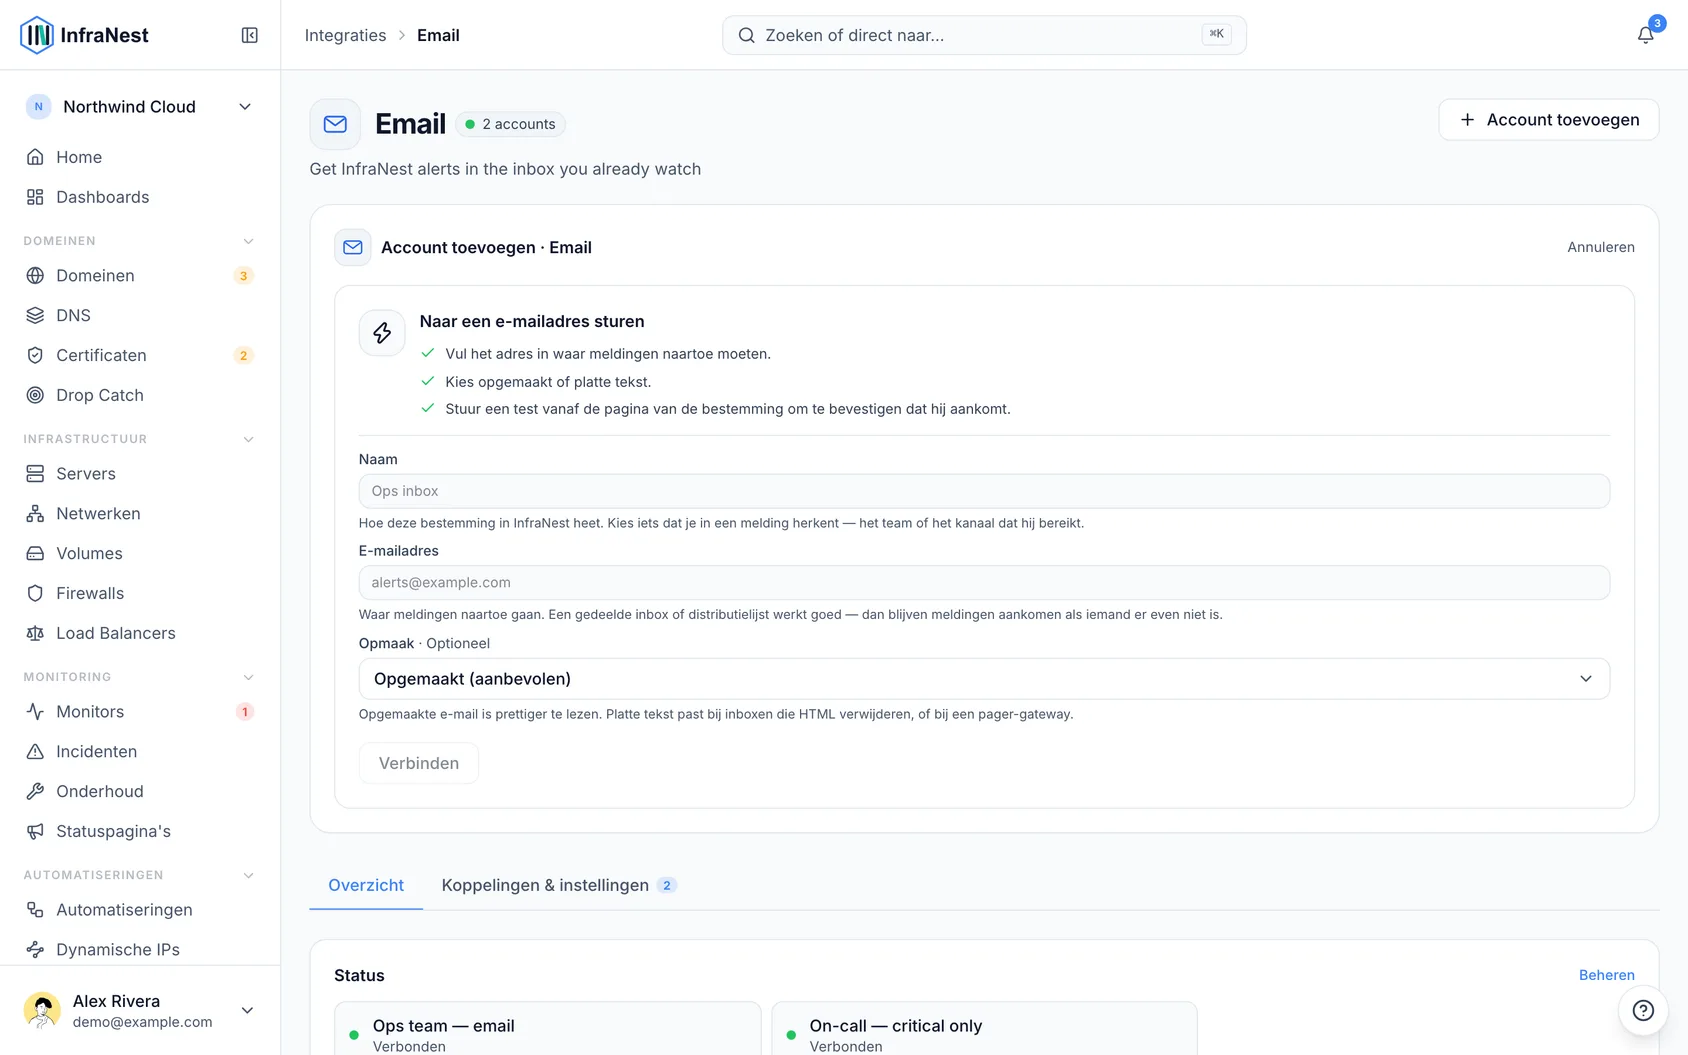Image resolution: width=1688 pixels, height=1055 pixels.
Task: Collapse the sidebar panel icon
Action: coord(250,35)
